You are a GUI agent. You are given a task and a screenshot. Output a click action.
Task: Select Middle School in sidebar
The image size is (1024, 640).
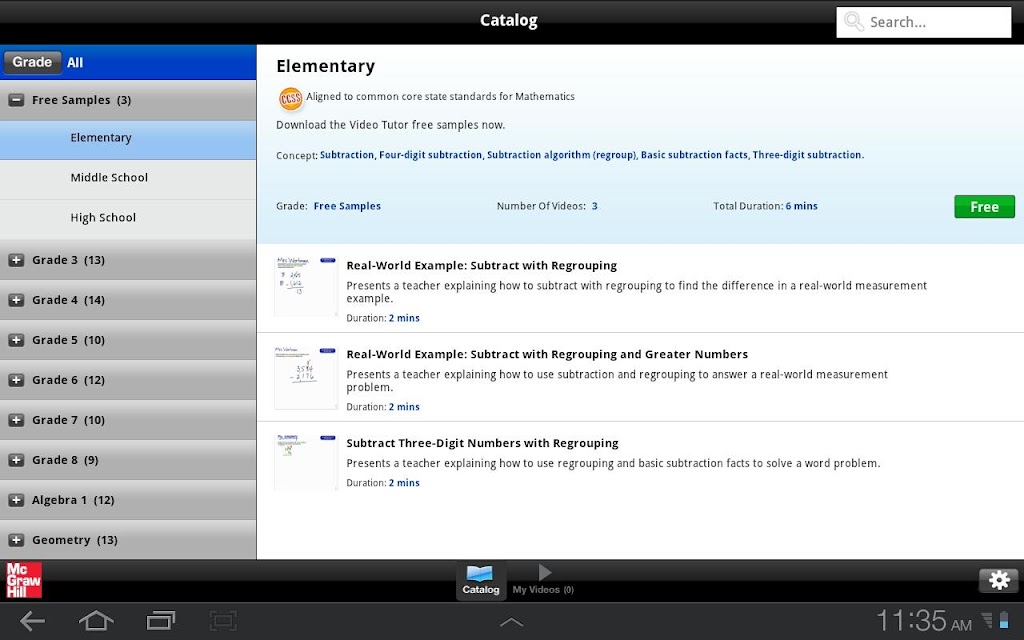[x=128, y=178]
